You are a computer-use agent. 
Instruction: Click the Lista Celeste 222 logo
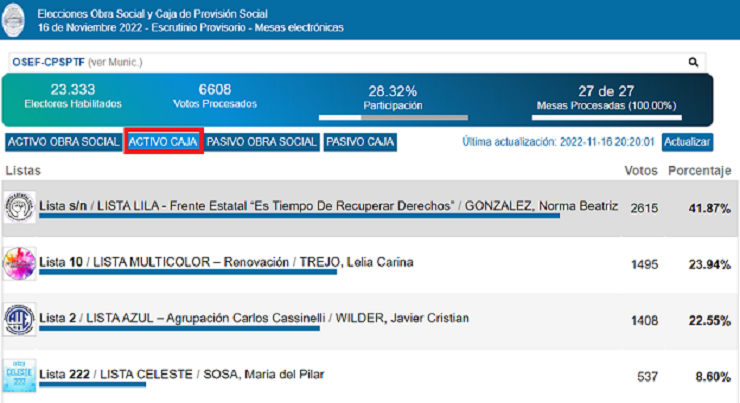[20, 375]
